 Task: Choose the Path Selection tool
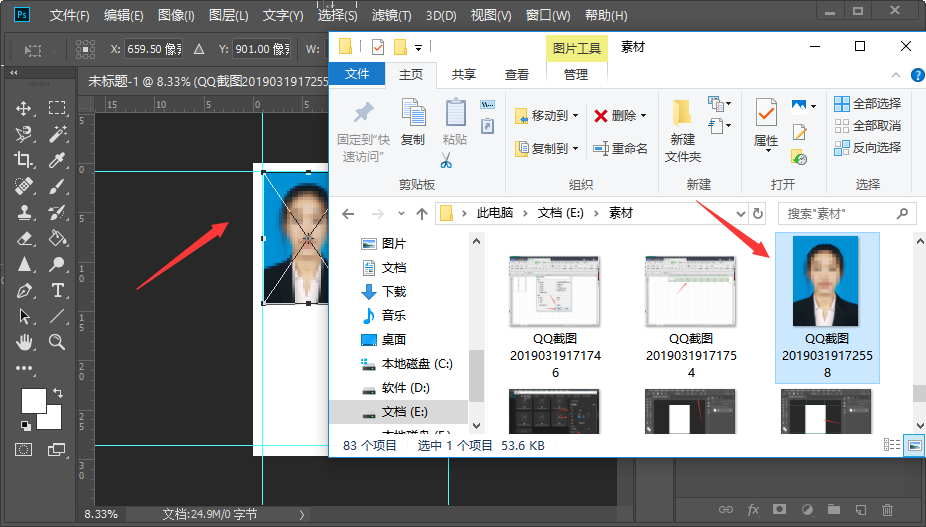(x=24, y=316)
